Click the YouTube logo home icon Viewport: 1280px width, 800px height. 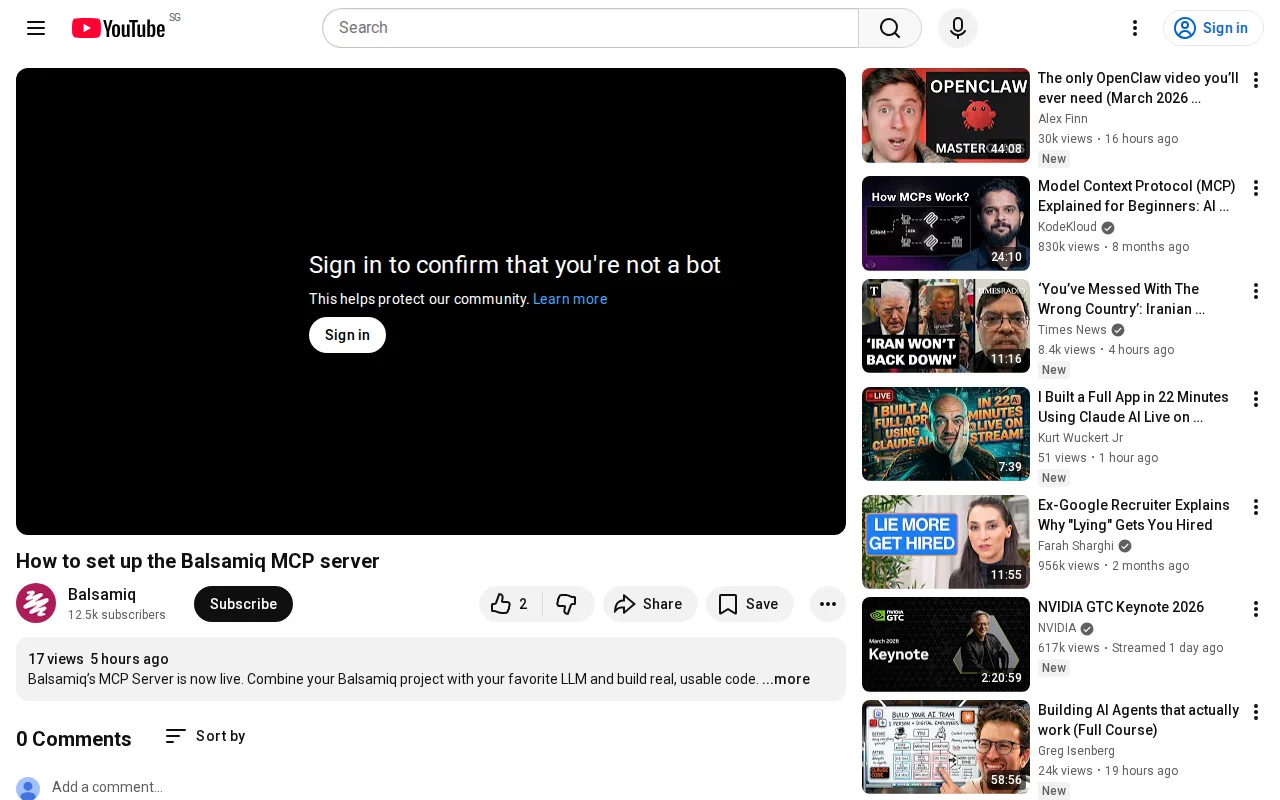point(118,28)
